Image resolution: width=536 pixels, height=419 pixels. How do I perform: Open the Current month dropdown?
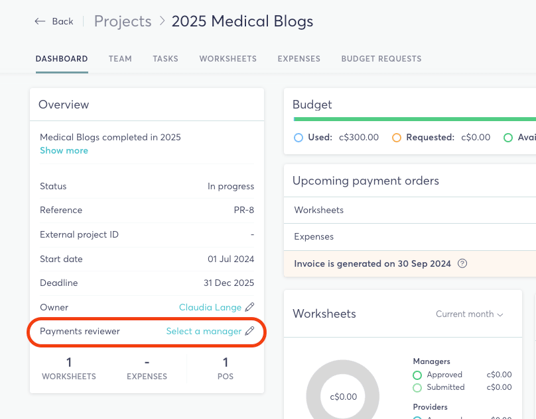469,314
